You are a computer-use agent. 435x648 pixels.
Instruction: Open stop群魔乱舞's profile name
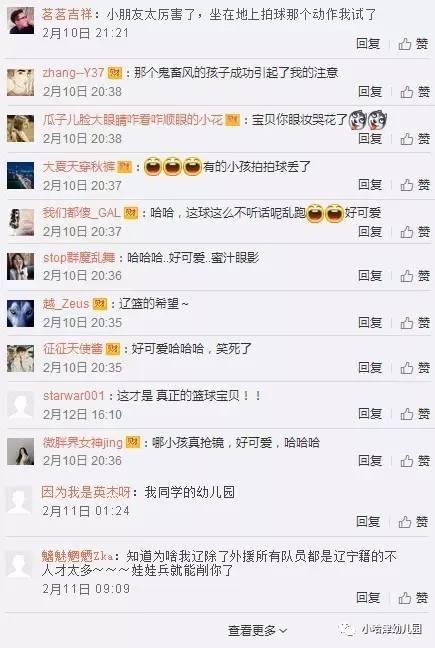(79, 258)
